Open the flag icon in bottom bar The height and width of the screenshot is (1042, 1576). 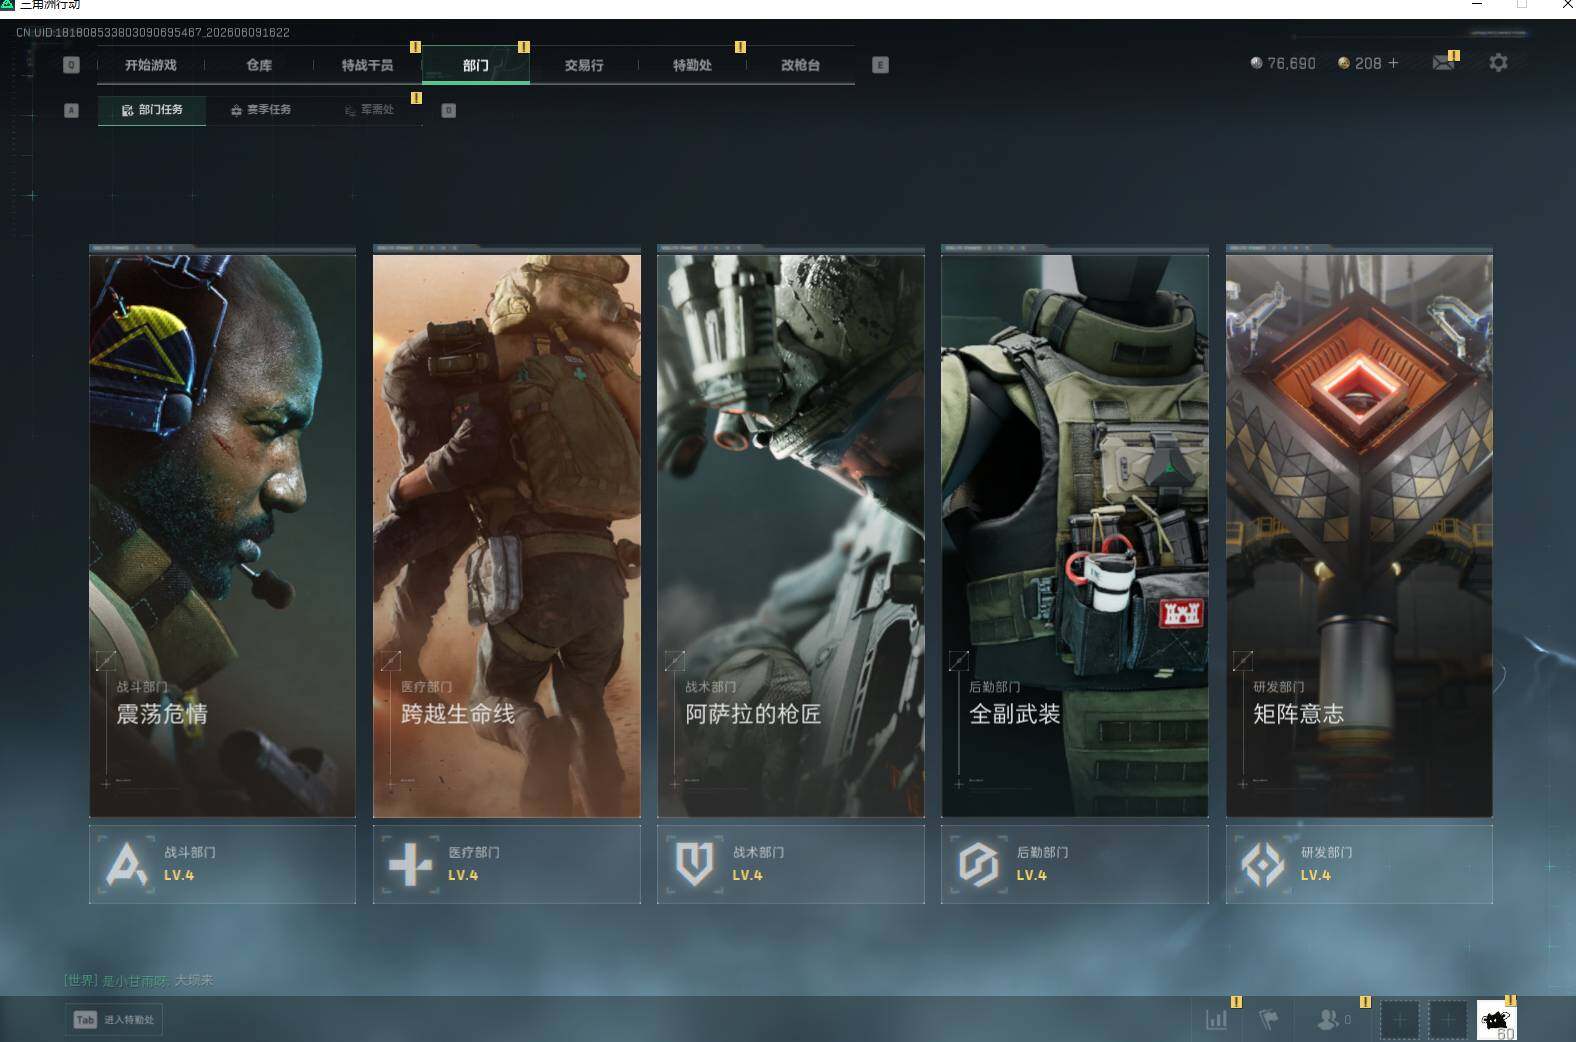click(1268, 1020)
